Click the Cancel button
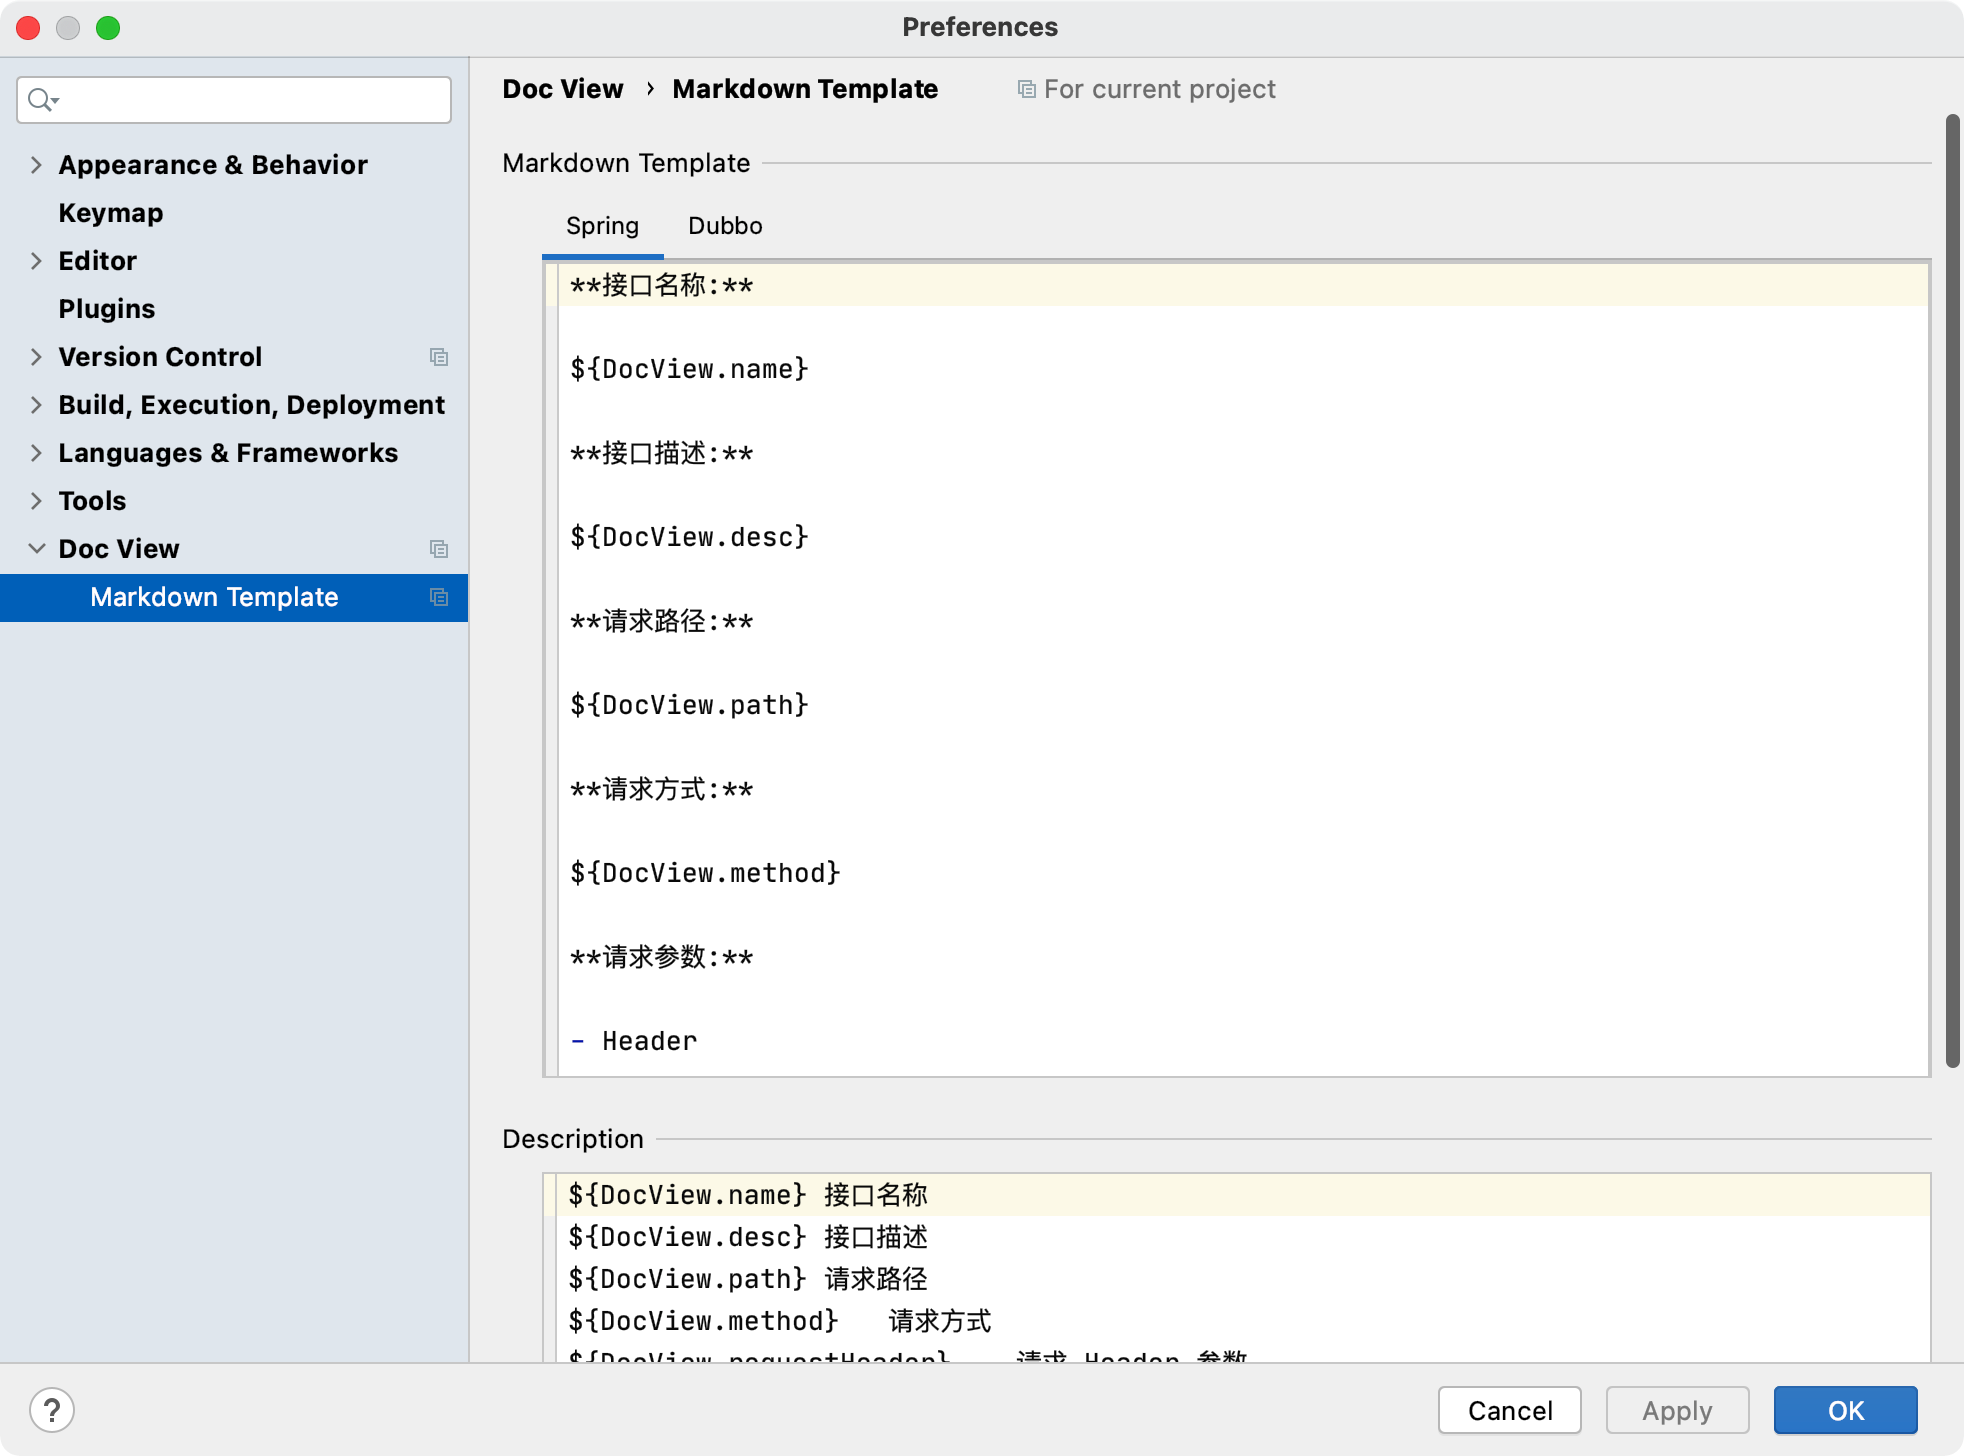 click(1510, 1410)
